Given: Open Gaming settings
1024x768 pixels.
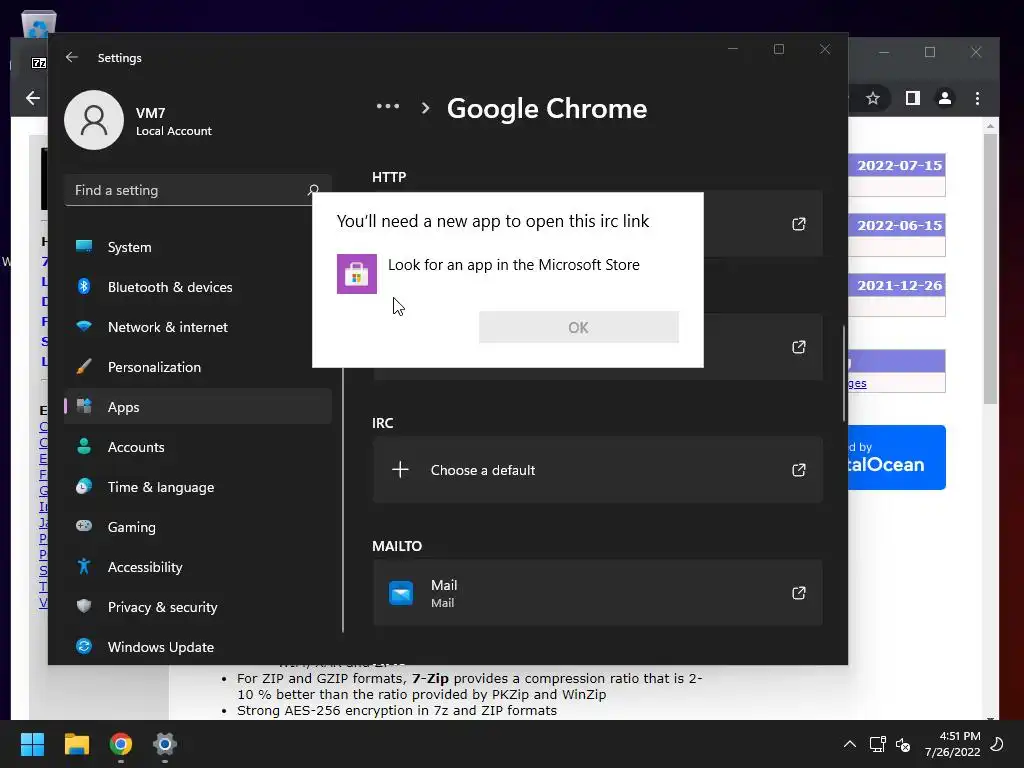Looking at the screenshot, I should [198, 526].
